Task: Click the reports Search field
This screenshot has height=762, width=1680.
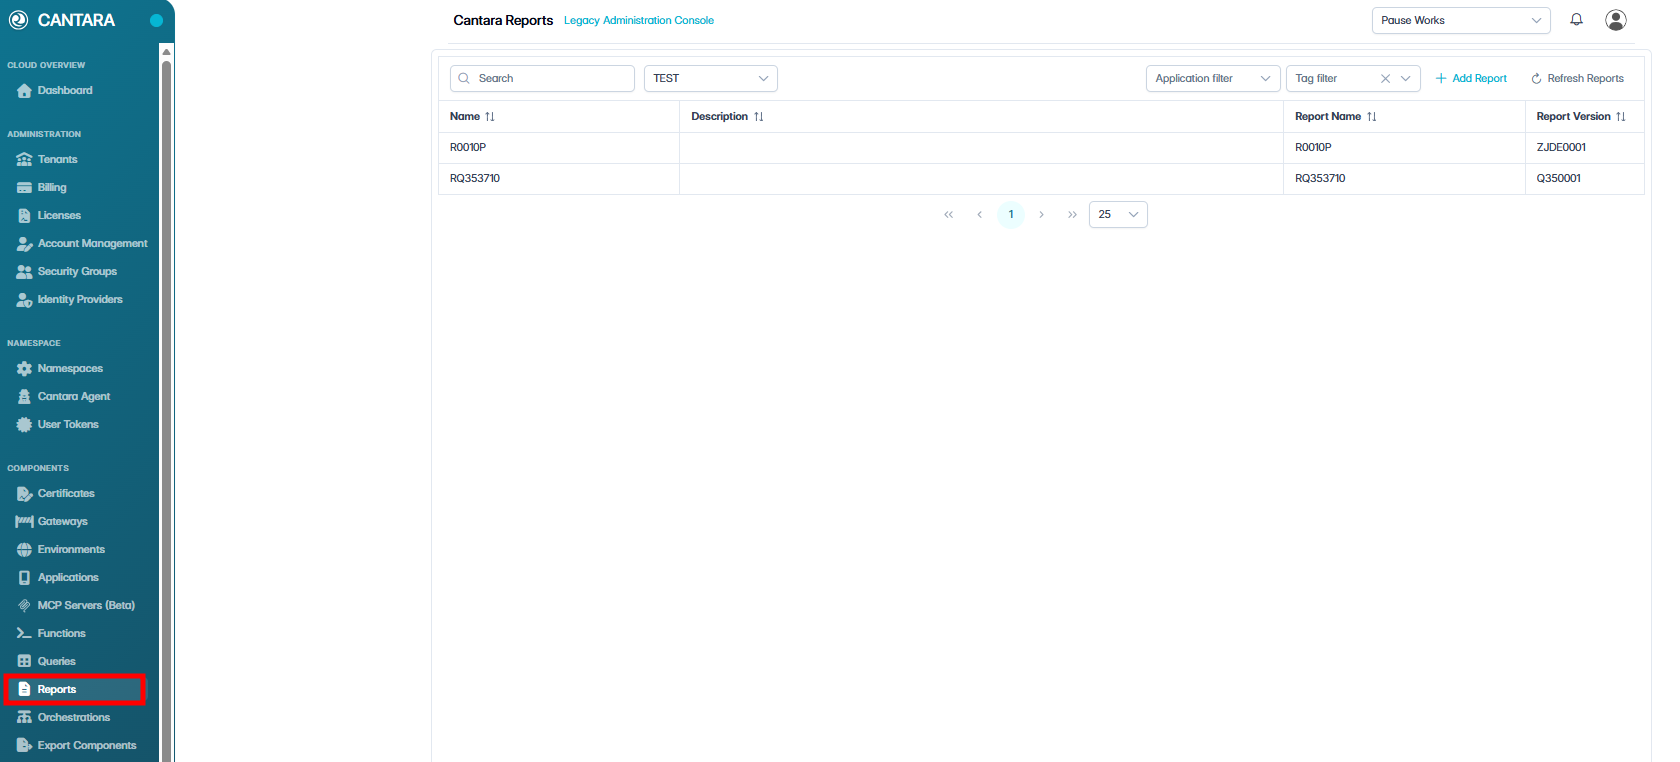Action: 542,78
